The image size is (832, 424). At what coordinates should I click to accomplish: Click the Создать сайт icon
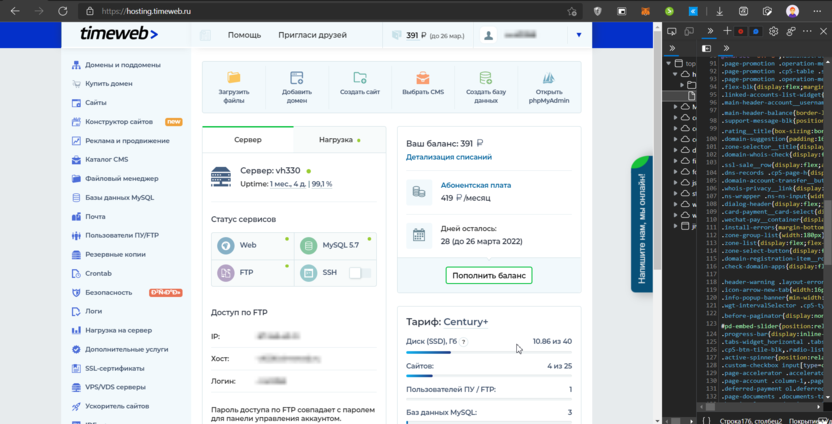(x=359, y=78)
